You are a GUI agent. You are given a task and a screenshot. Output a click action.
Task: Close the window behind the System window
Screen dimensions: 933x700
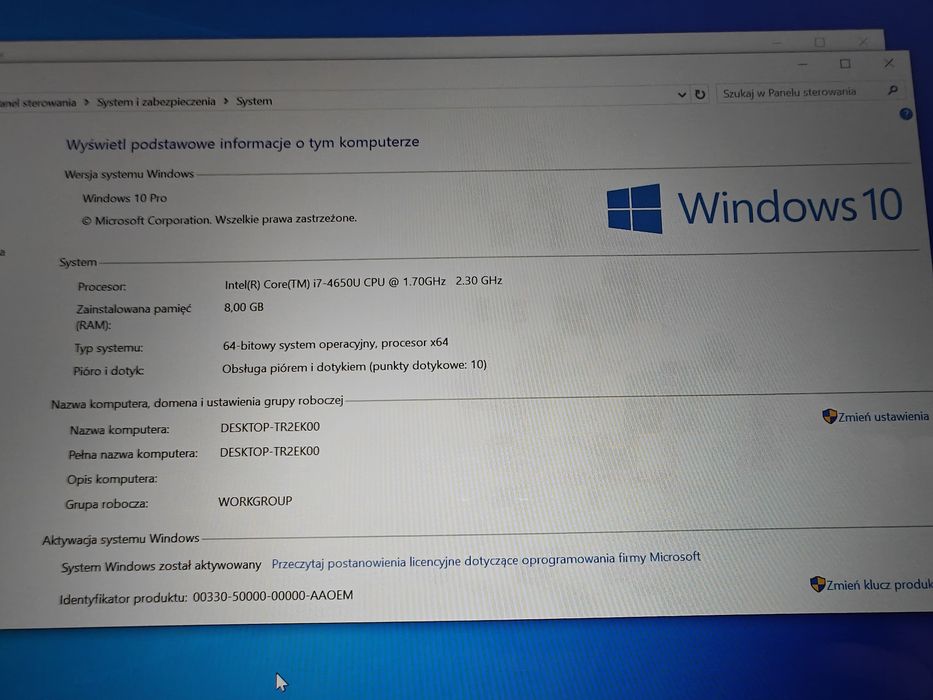point(863,42)
